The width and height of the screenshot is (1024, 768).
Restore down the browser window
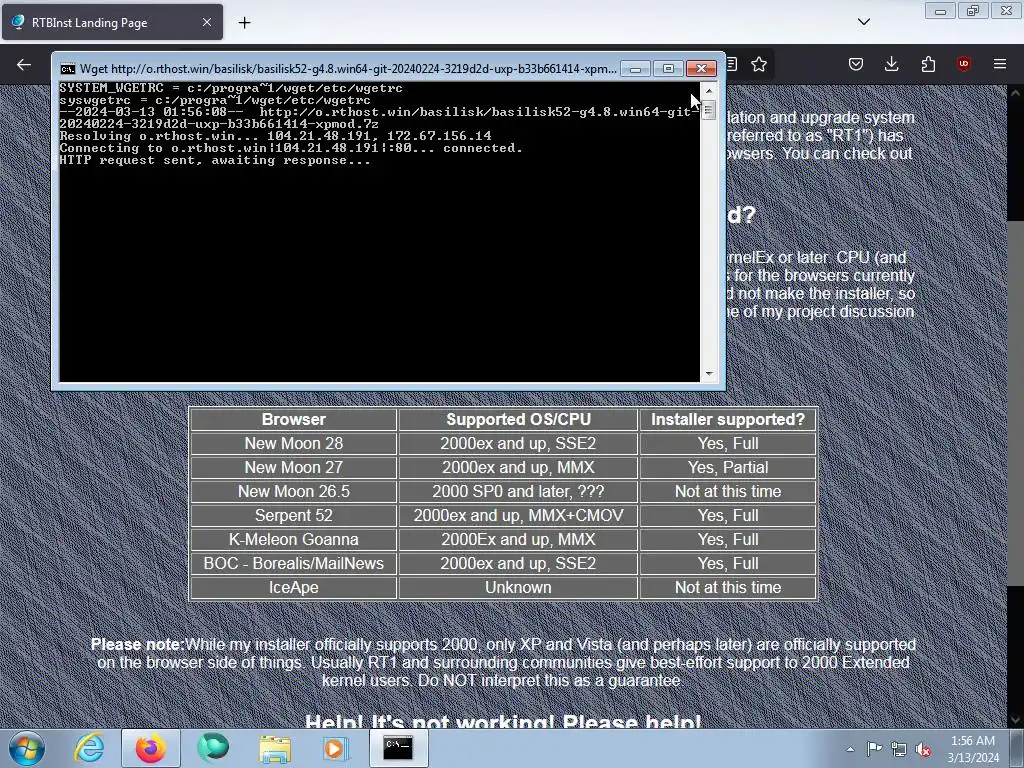973,11
